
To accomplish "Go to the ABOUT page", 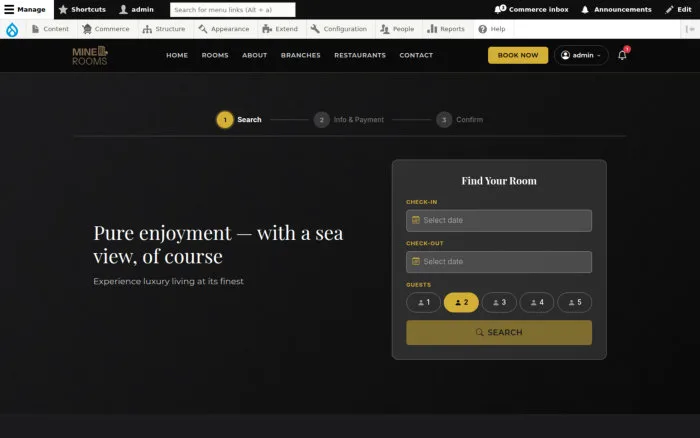I will point(254,55).
